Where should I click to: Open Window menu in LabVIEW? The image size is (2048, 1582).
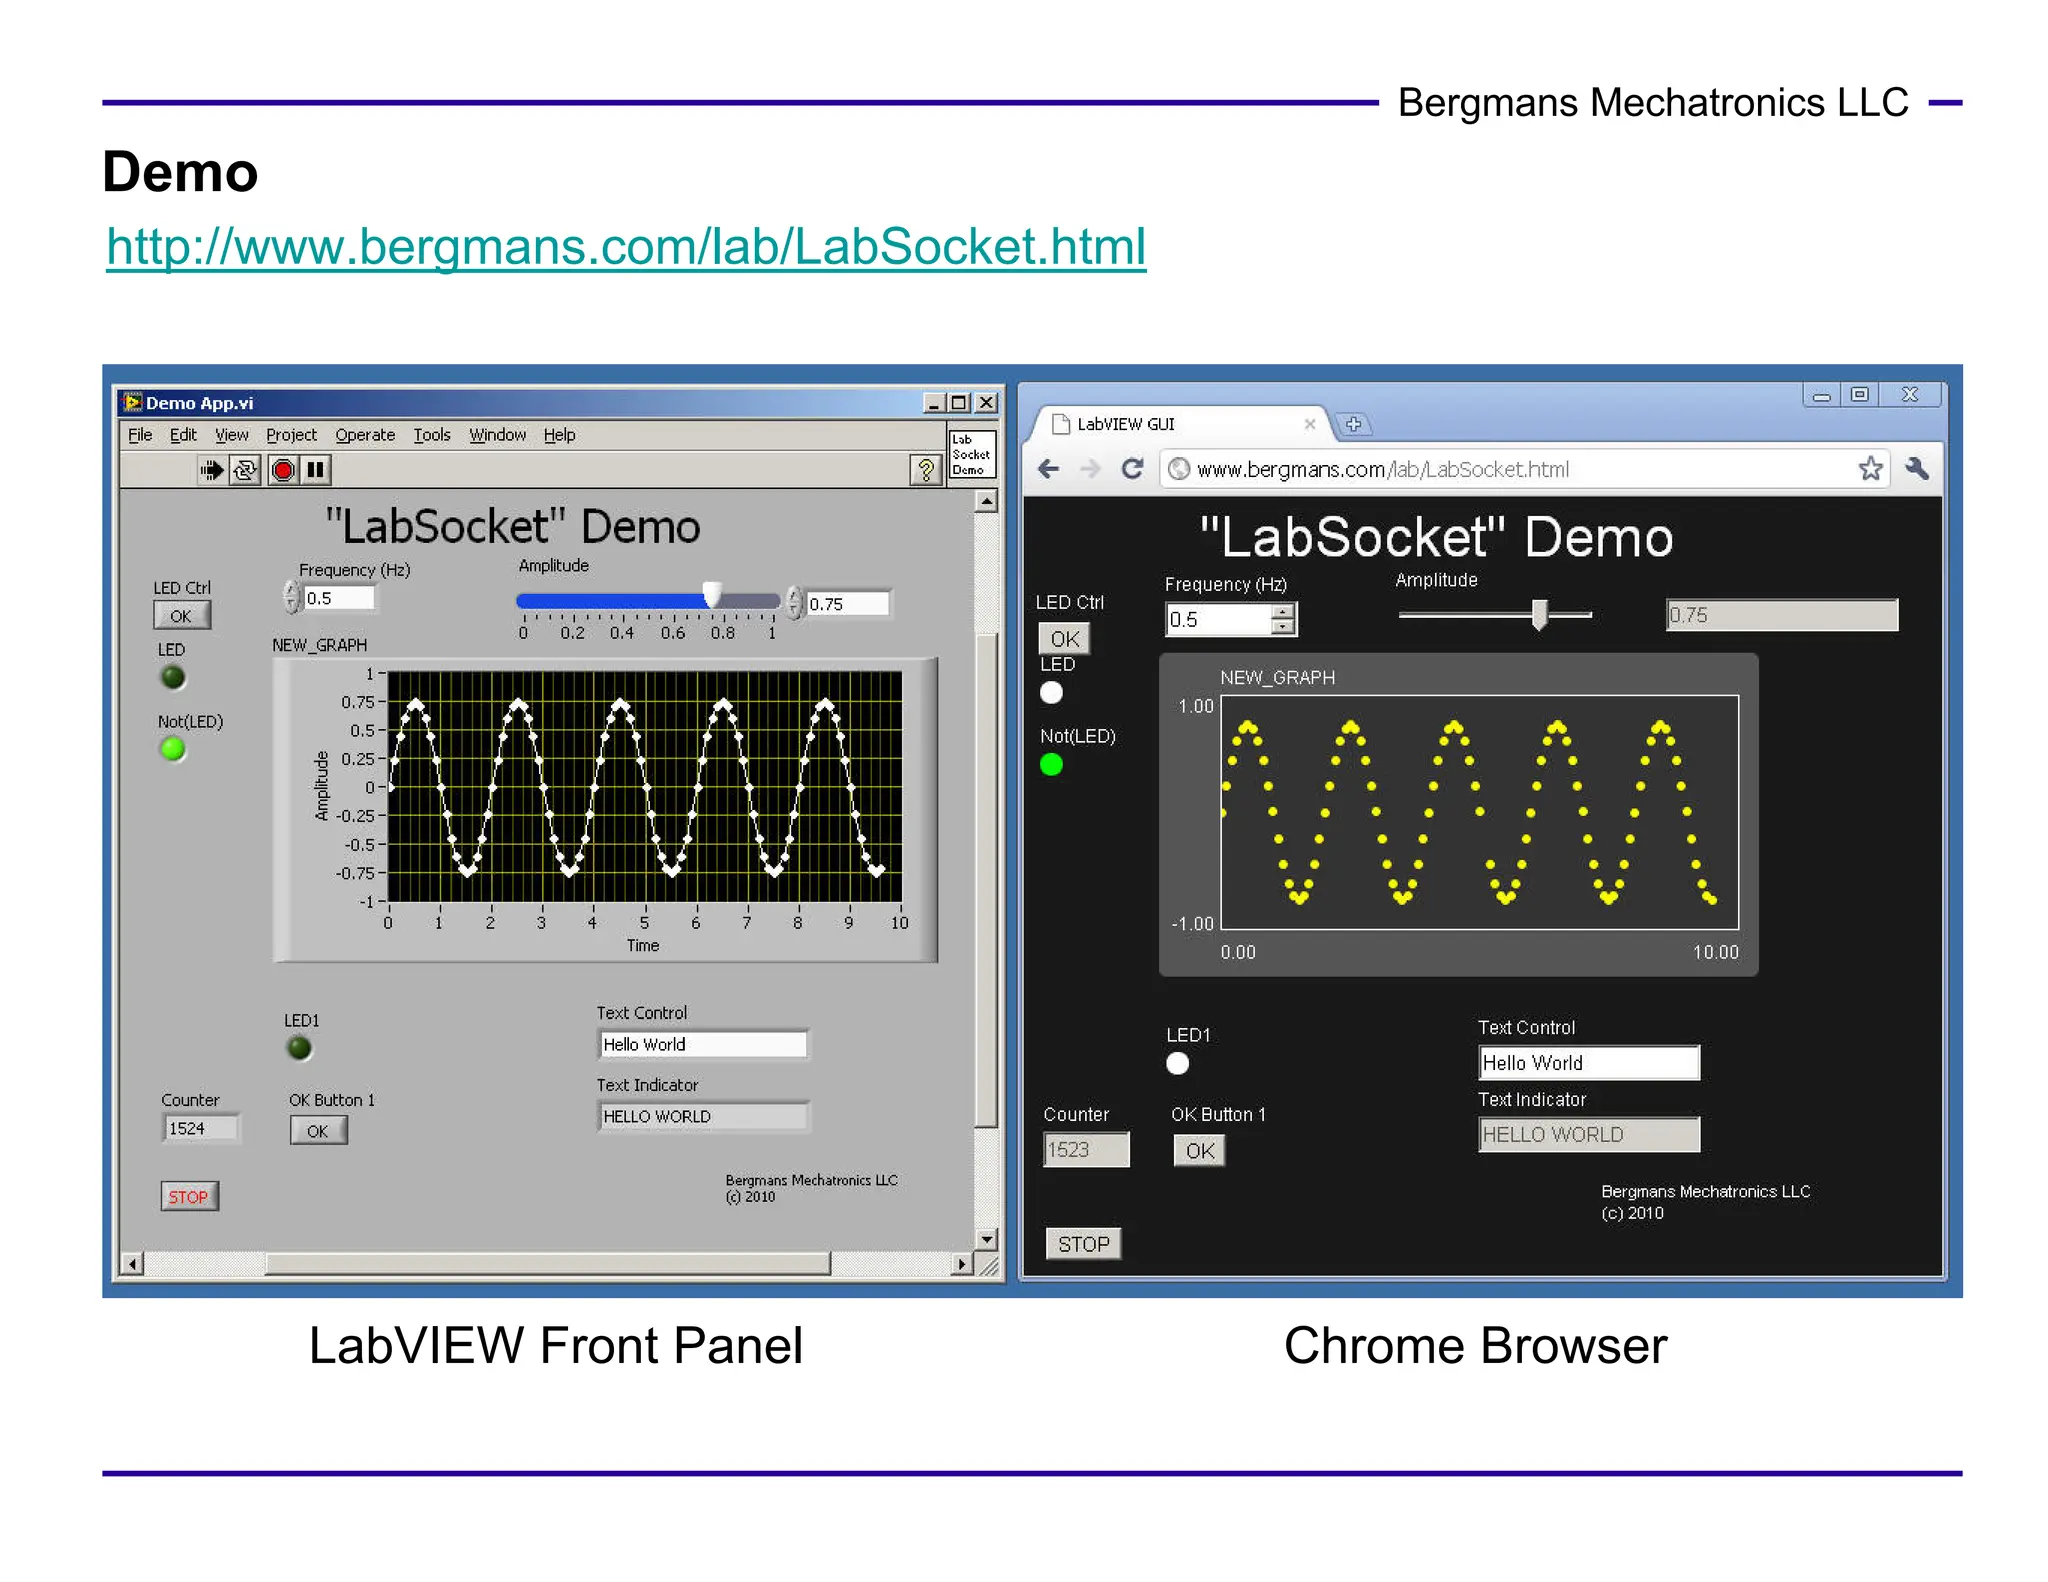(497, 435)
